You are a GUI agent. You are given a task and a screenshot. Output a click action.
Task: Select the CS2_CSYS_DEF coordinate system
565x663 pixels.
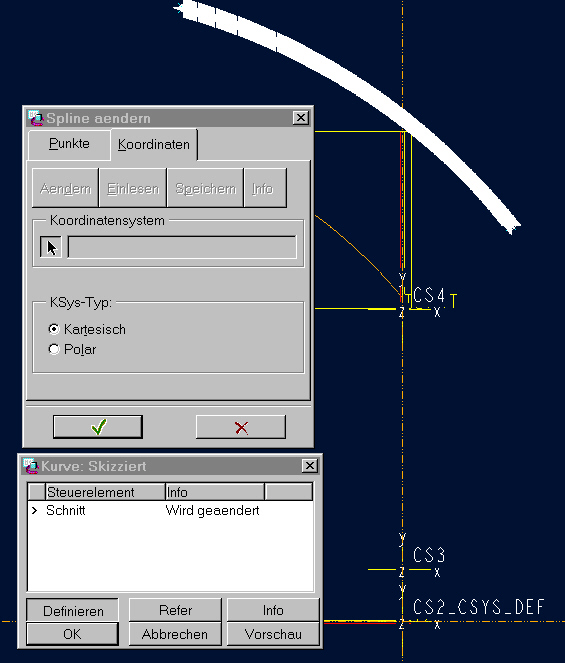click(x=478, y=607)
